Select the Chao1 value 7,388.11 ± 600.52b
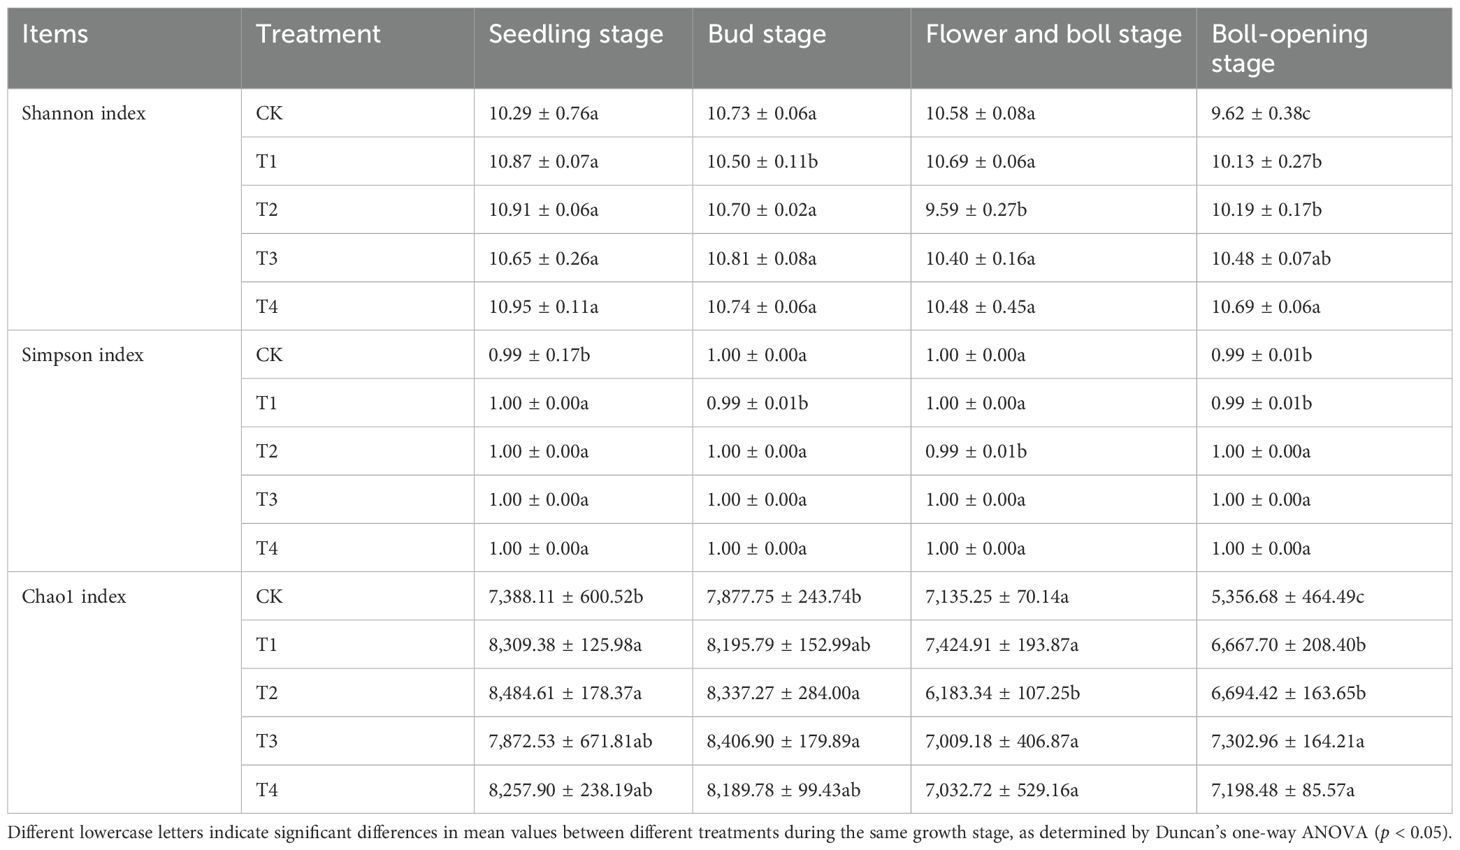Screen dimensions: 1460x850 click(x=566, y=597)
